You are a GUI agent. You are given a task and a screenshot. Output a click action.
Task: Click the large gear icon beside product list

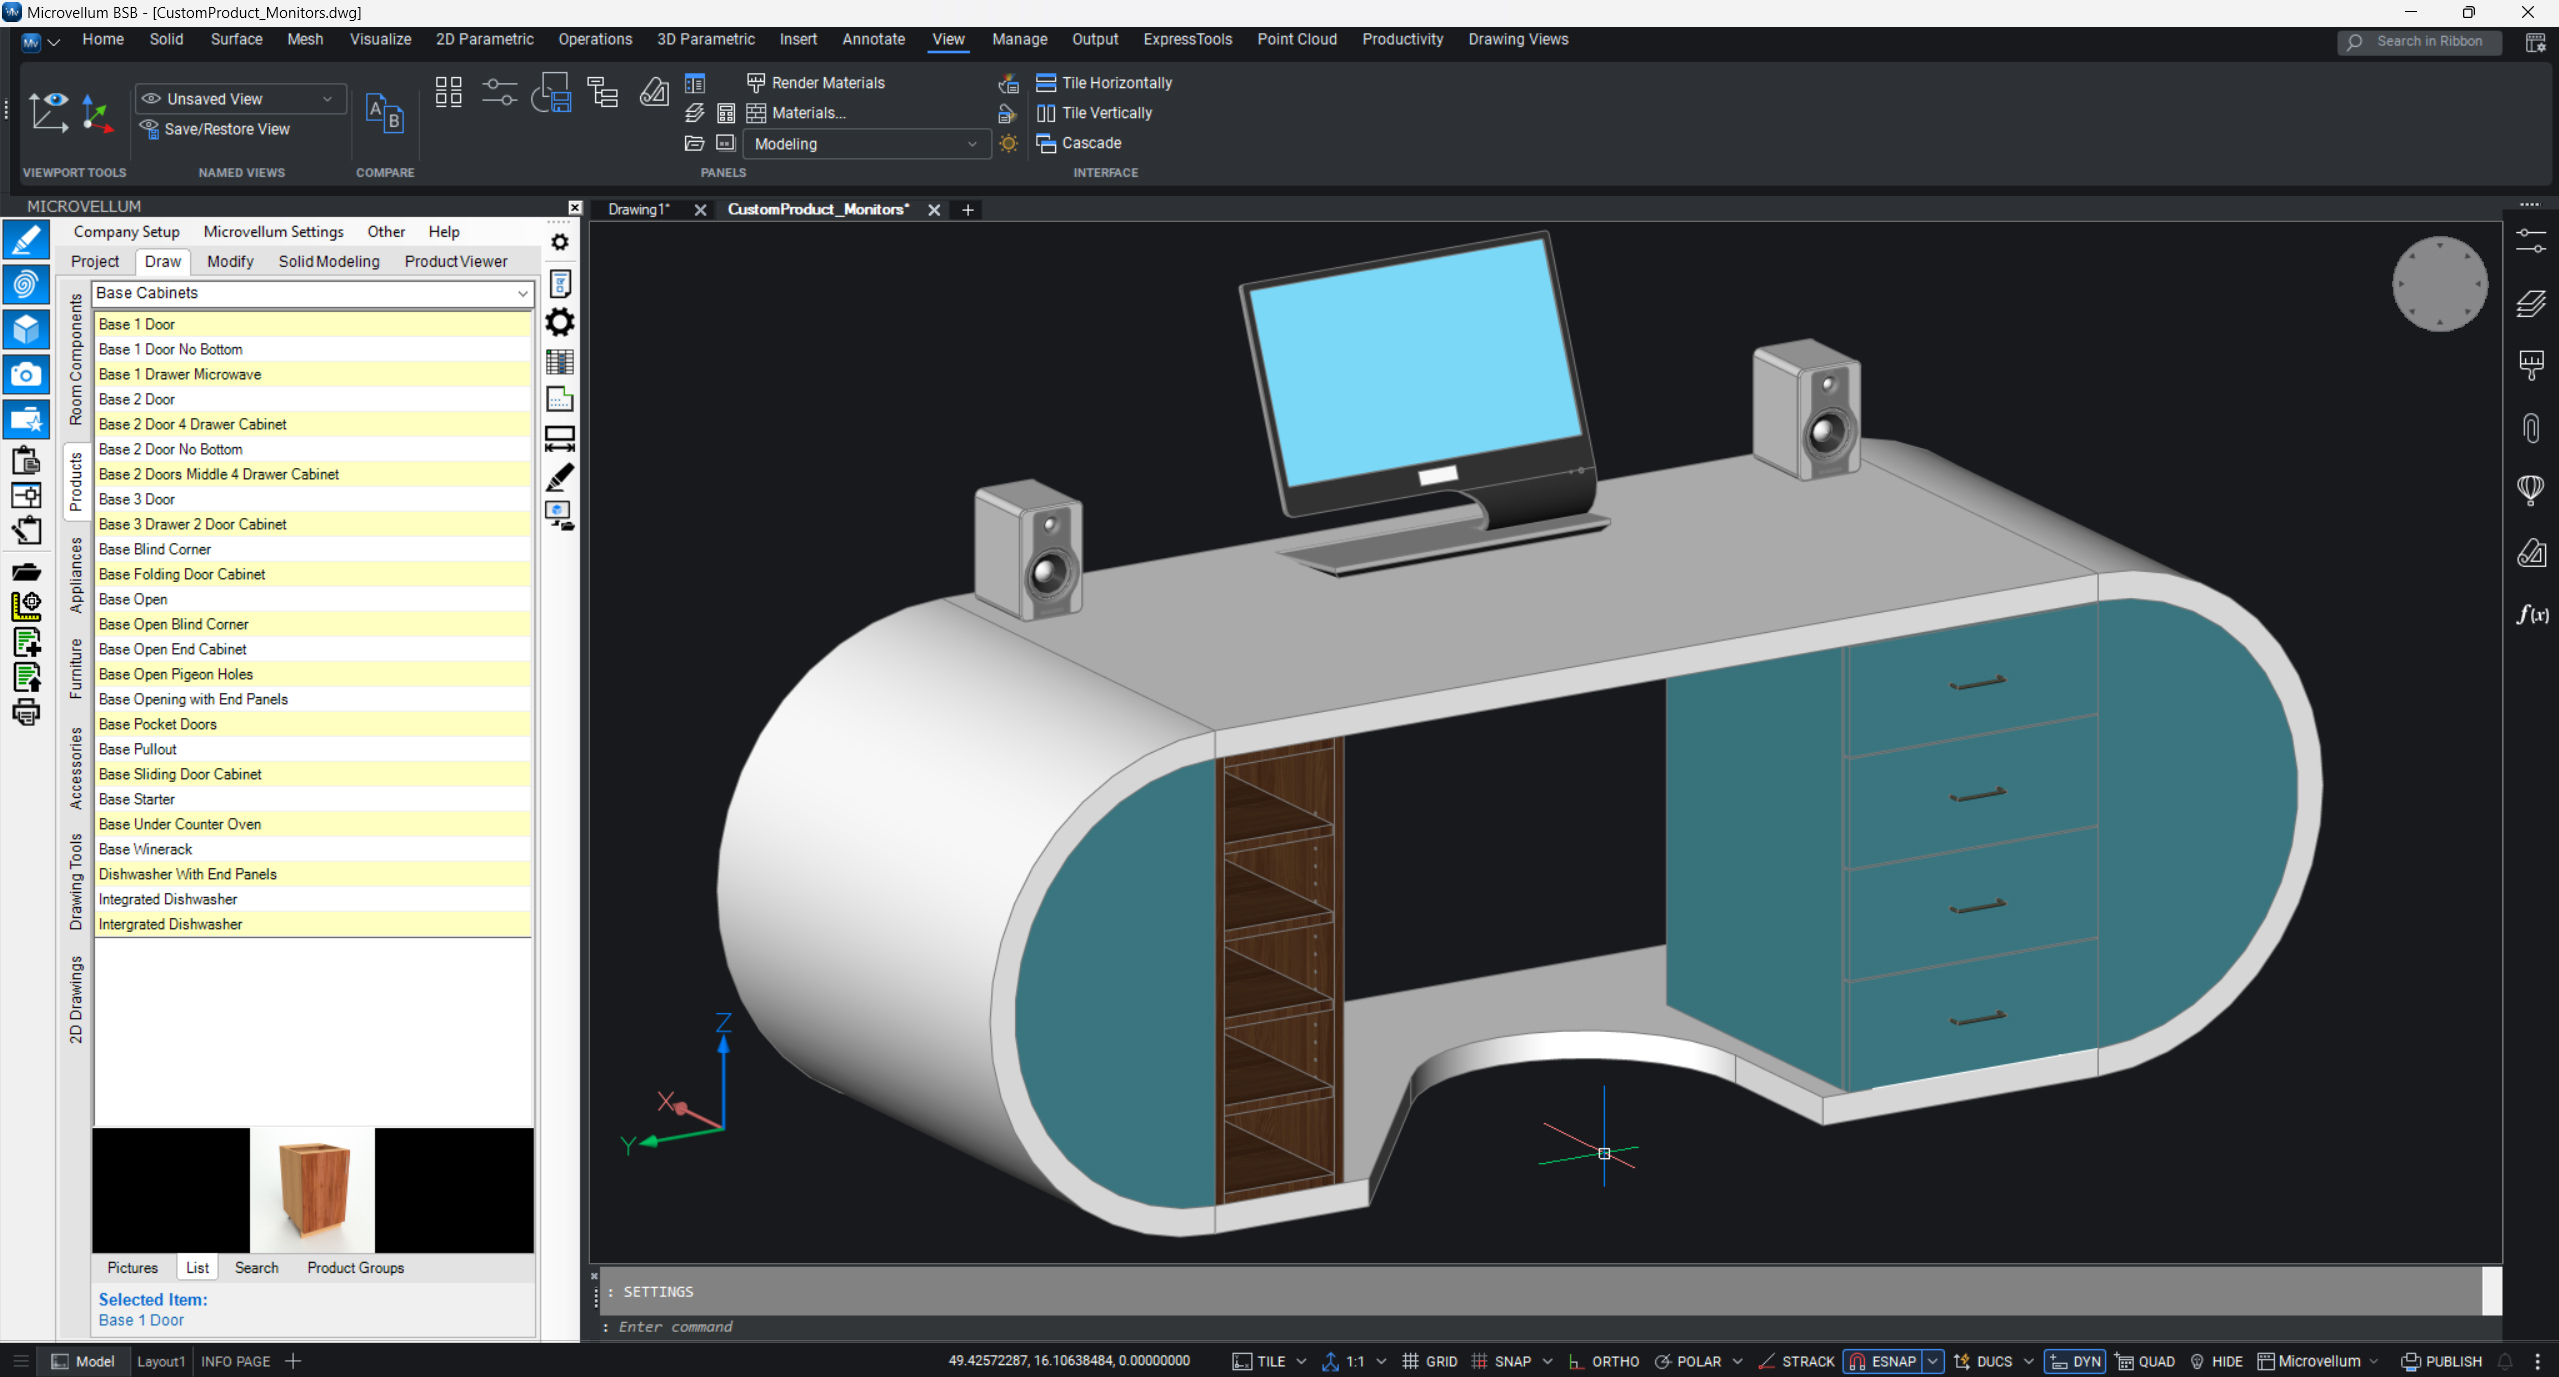[x=560, y=322]
